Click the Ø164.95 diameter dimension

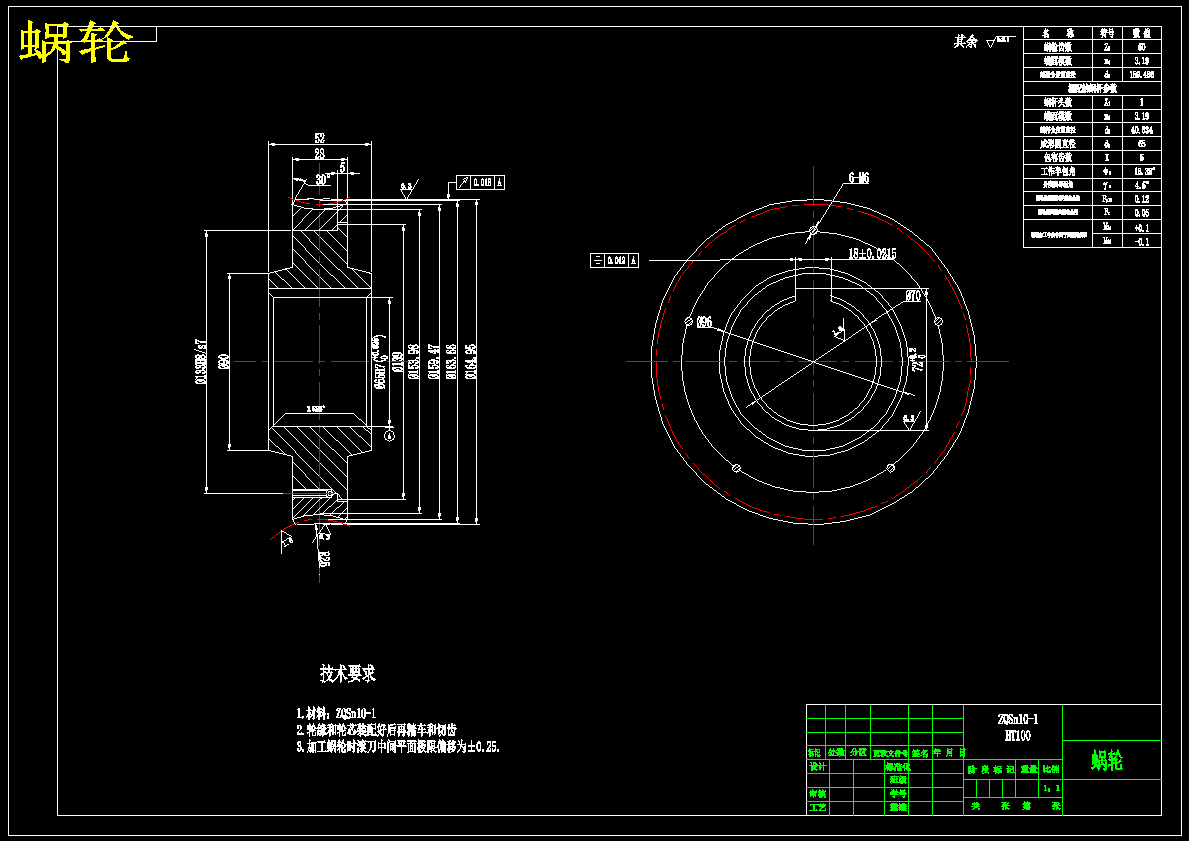pyautogui.click(x=470, y=362)
